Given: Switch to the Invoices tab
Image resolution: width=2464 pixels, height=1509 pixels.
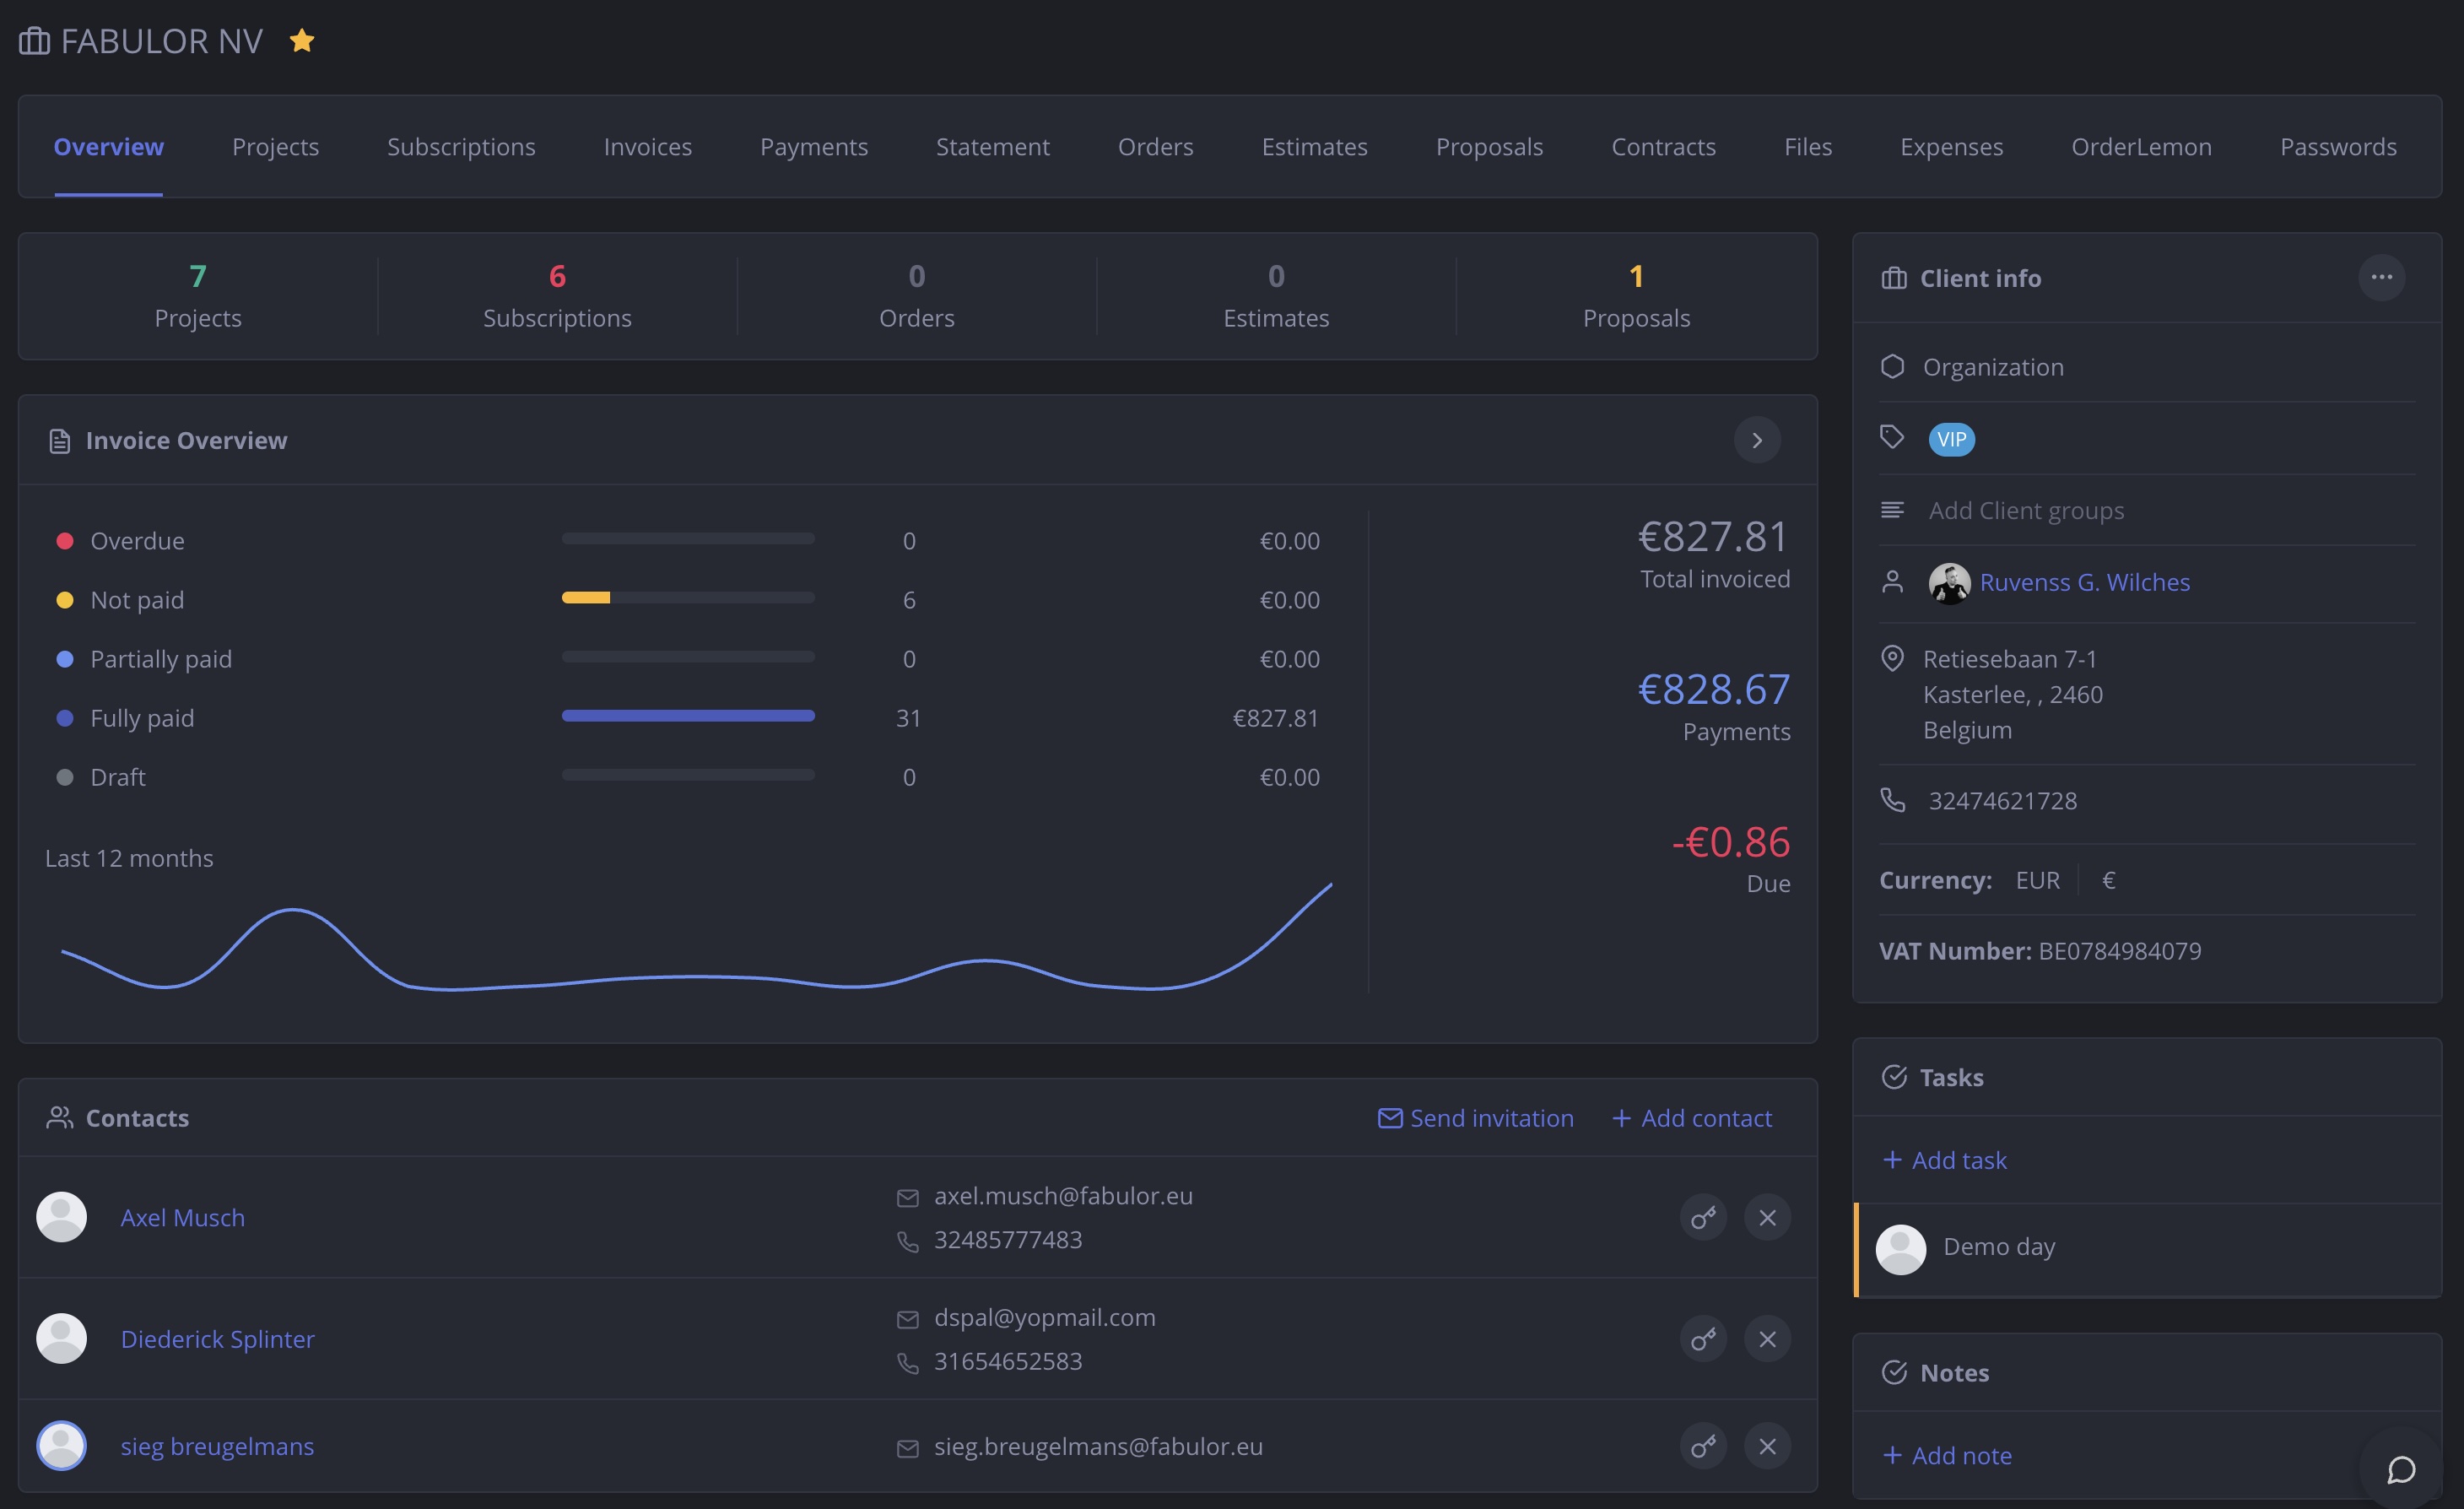Looking at the screenshot, I should 647,146.
